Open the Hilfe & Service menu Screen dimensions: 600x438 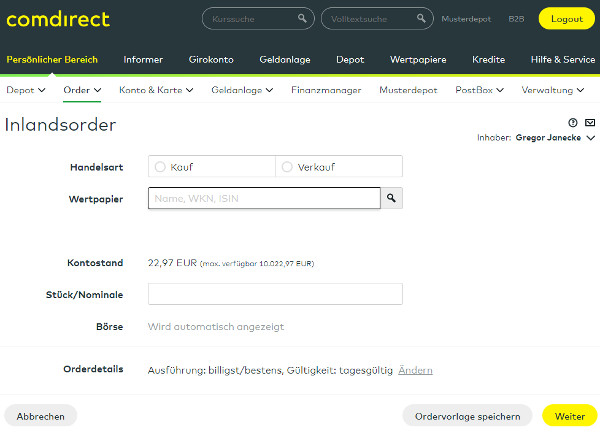(x=563, y=60)
